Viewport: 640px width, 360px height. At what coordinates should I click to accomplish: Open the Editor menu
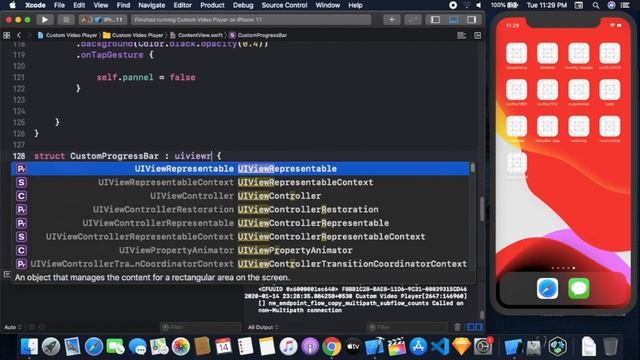click(182, 5)
